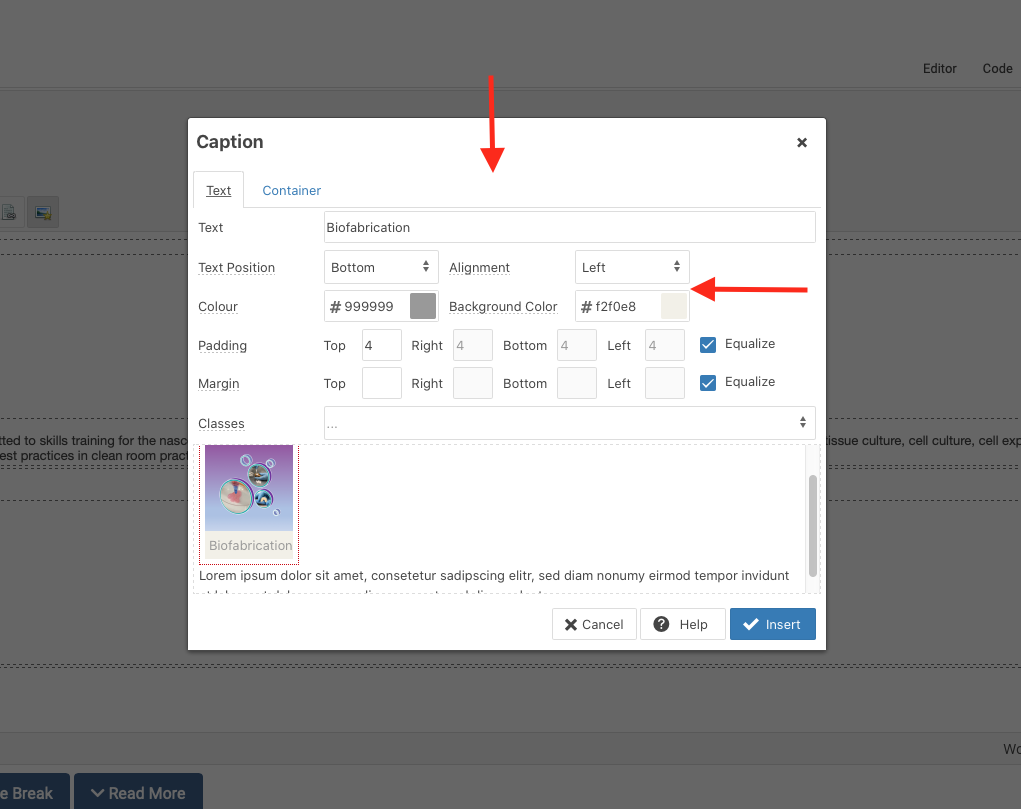Open the Alignment dropdown showing Left
This screenshot has height=809, width=1021.
(632, 267)
